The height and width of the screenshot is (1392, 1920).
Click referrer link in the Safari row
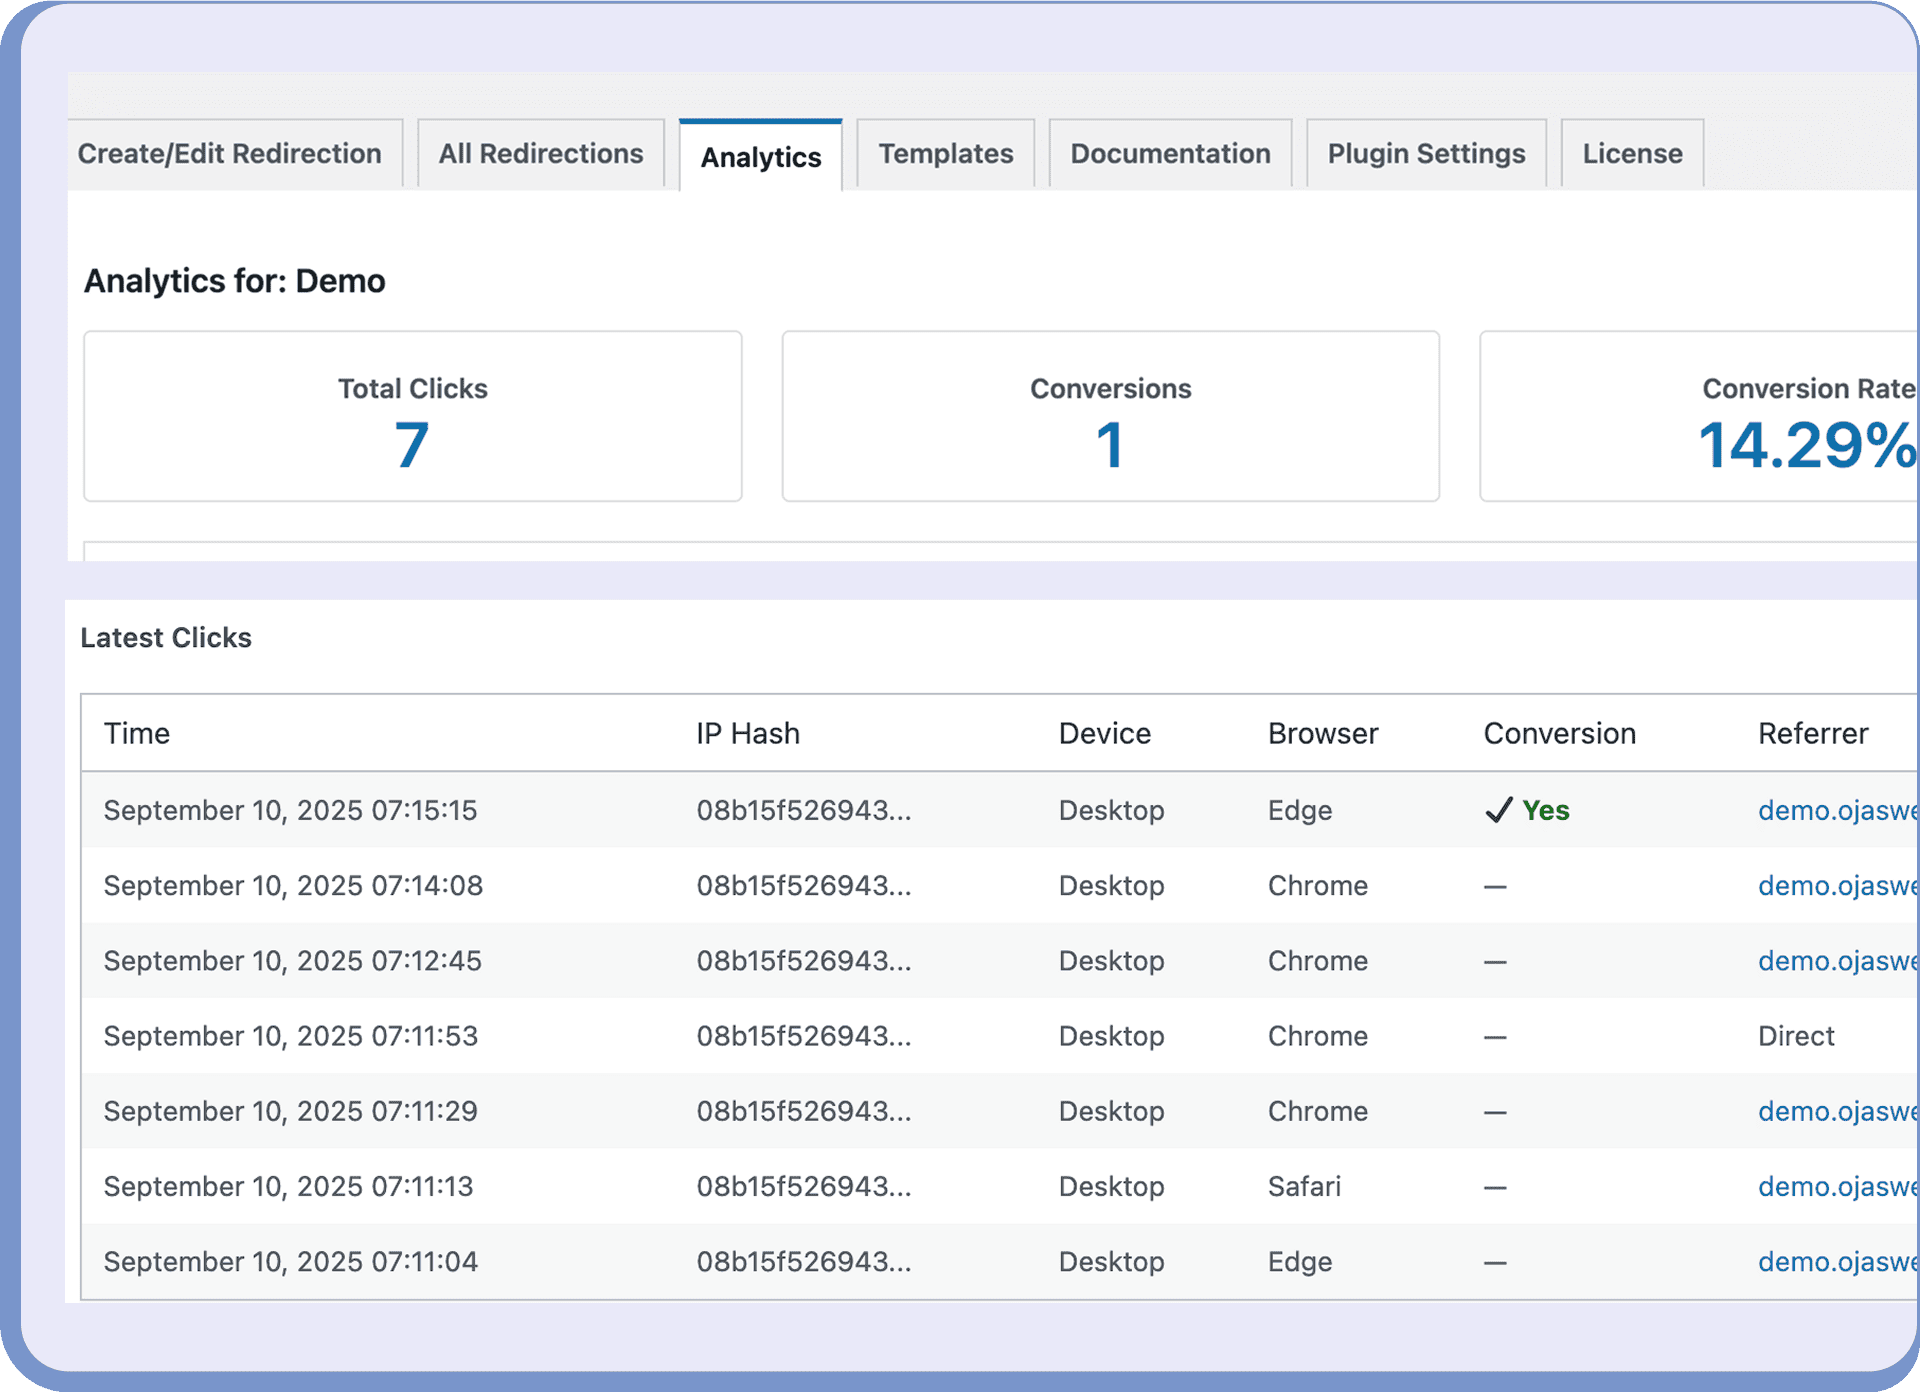(x=1836, y=1186)
